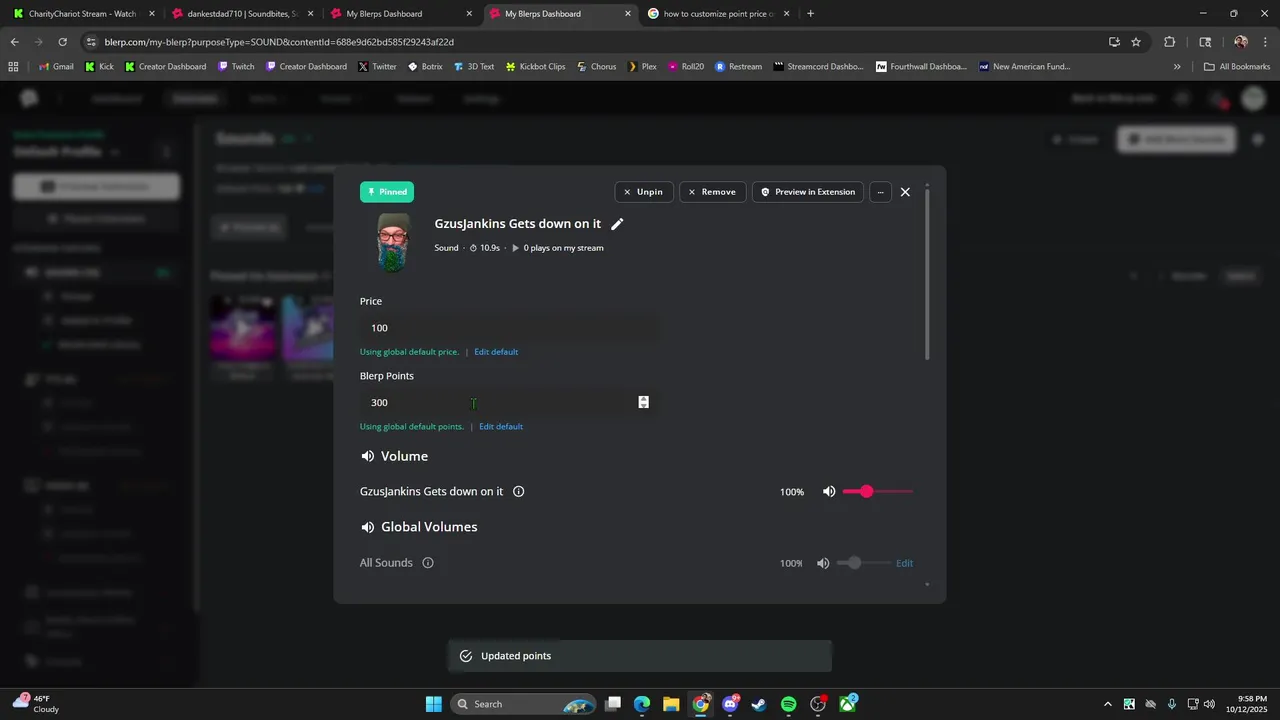Open the Twitch bookmark
Image resolution: width=1280 pixels, height=720 pixels.
pyautogui.click(x=236, y=67)
